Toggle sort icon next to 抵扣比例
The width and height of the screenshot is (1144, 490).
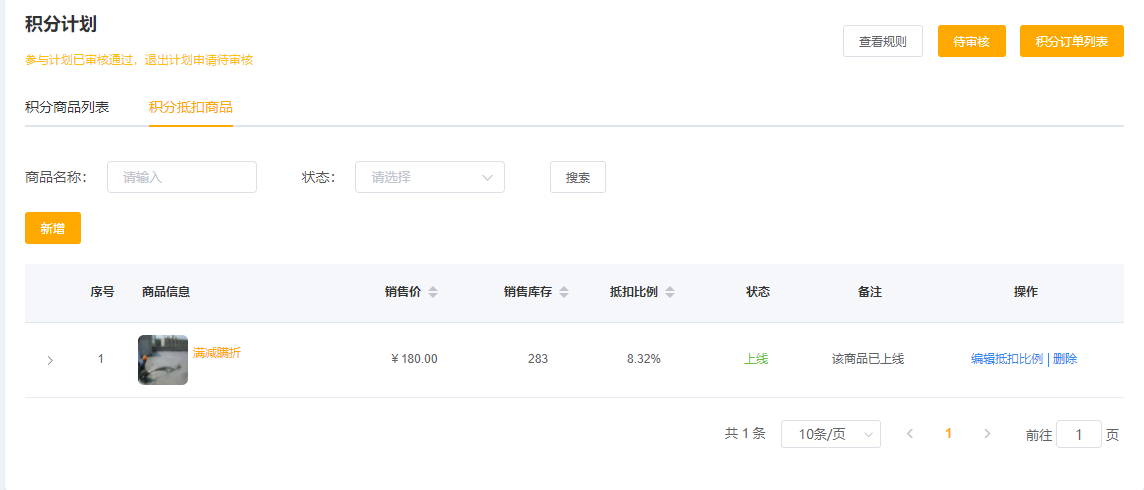point(670,292)
